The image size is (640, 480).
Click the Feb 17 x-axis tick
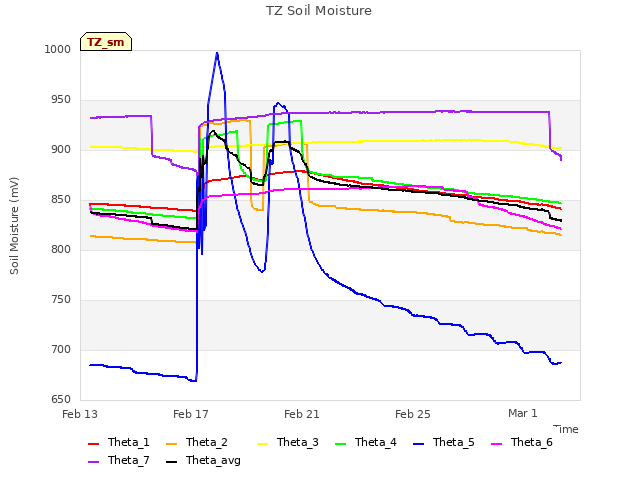191,414
